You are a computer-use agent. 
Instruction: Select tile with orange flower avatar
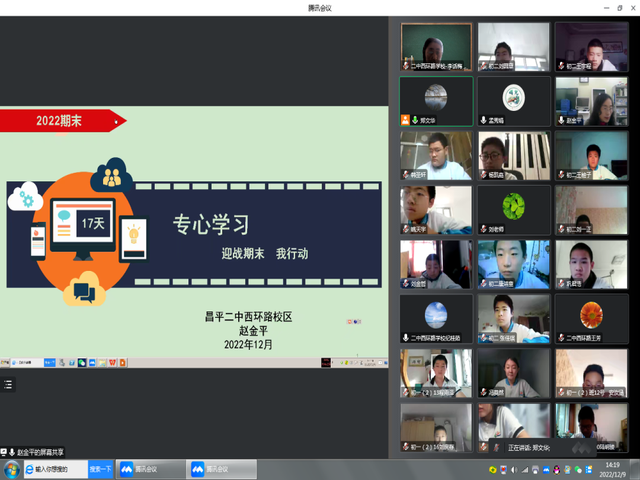coord(592,319)
